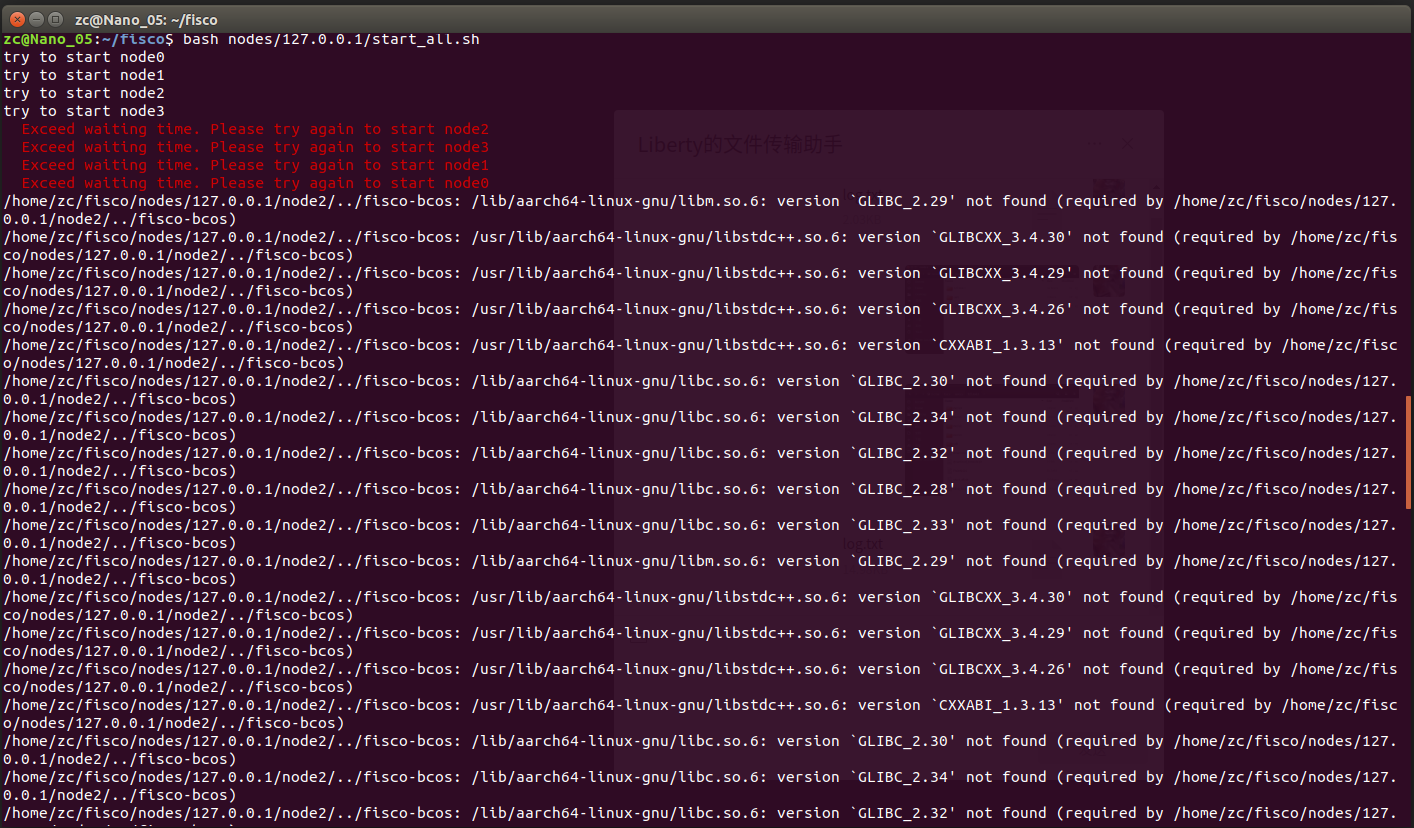Select the 'try to start node3' line
This screenshot has height=828, width=1414.
[84, 111]
